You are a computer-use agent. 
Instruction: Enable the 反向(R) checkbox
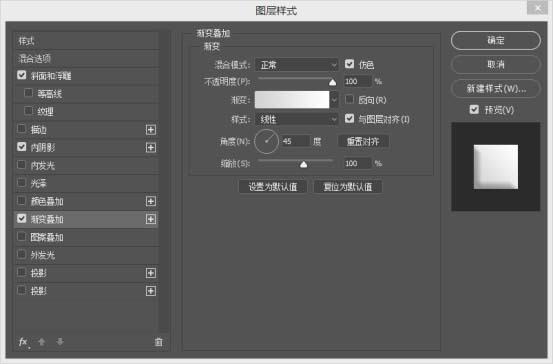pos(349,99)
